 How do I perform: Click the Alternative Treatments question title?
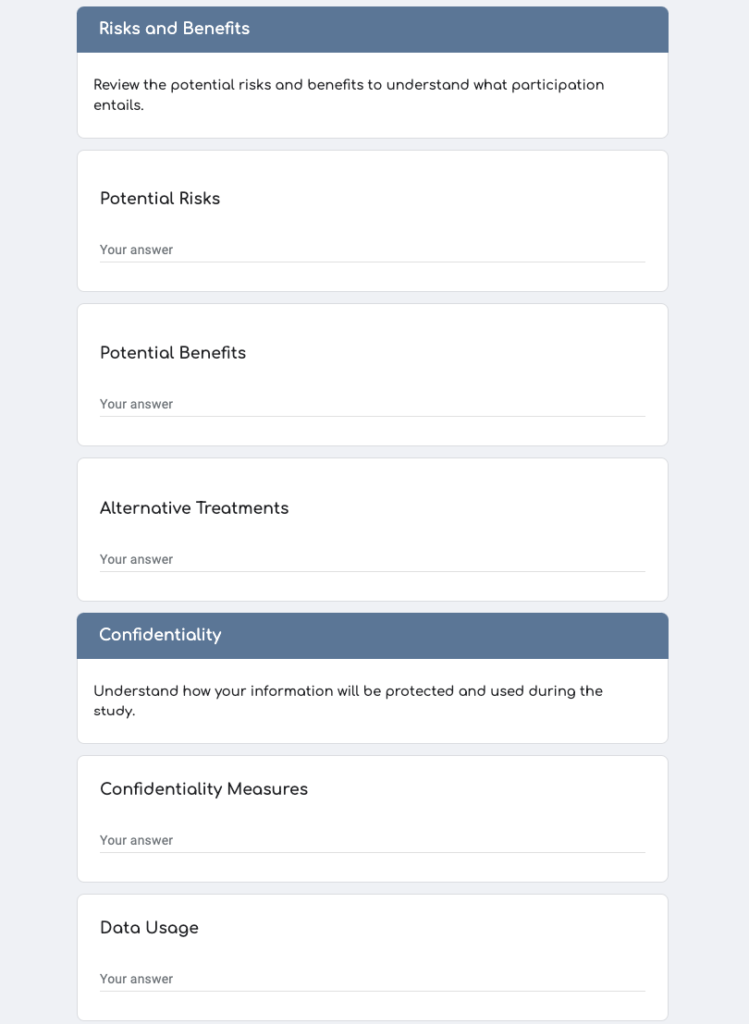[193, 508]
